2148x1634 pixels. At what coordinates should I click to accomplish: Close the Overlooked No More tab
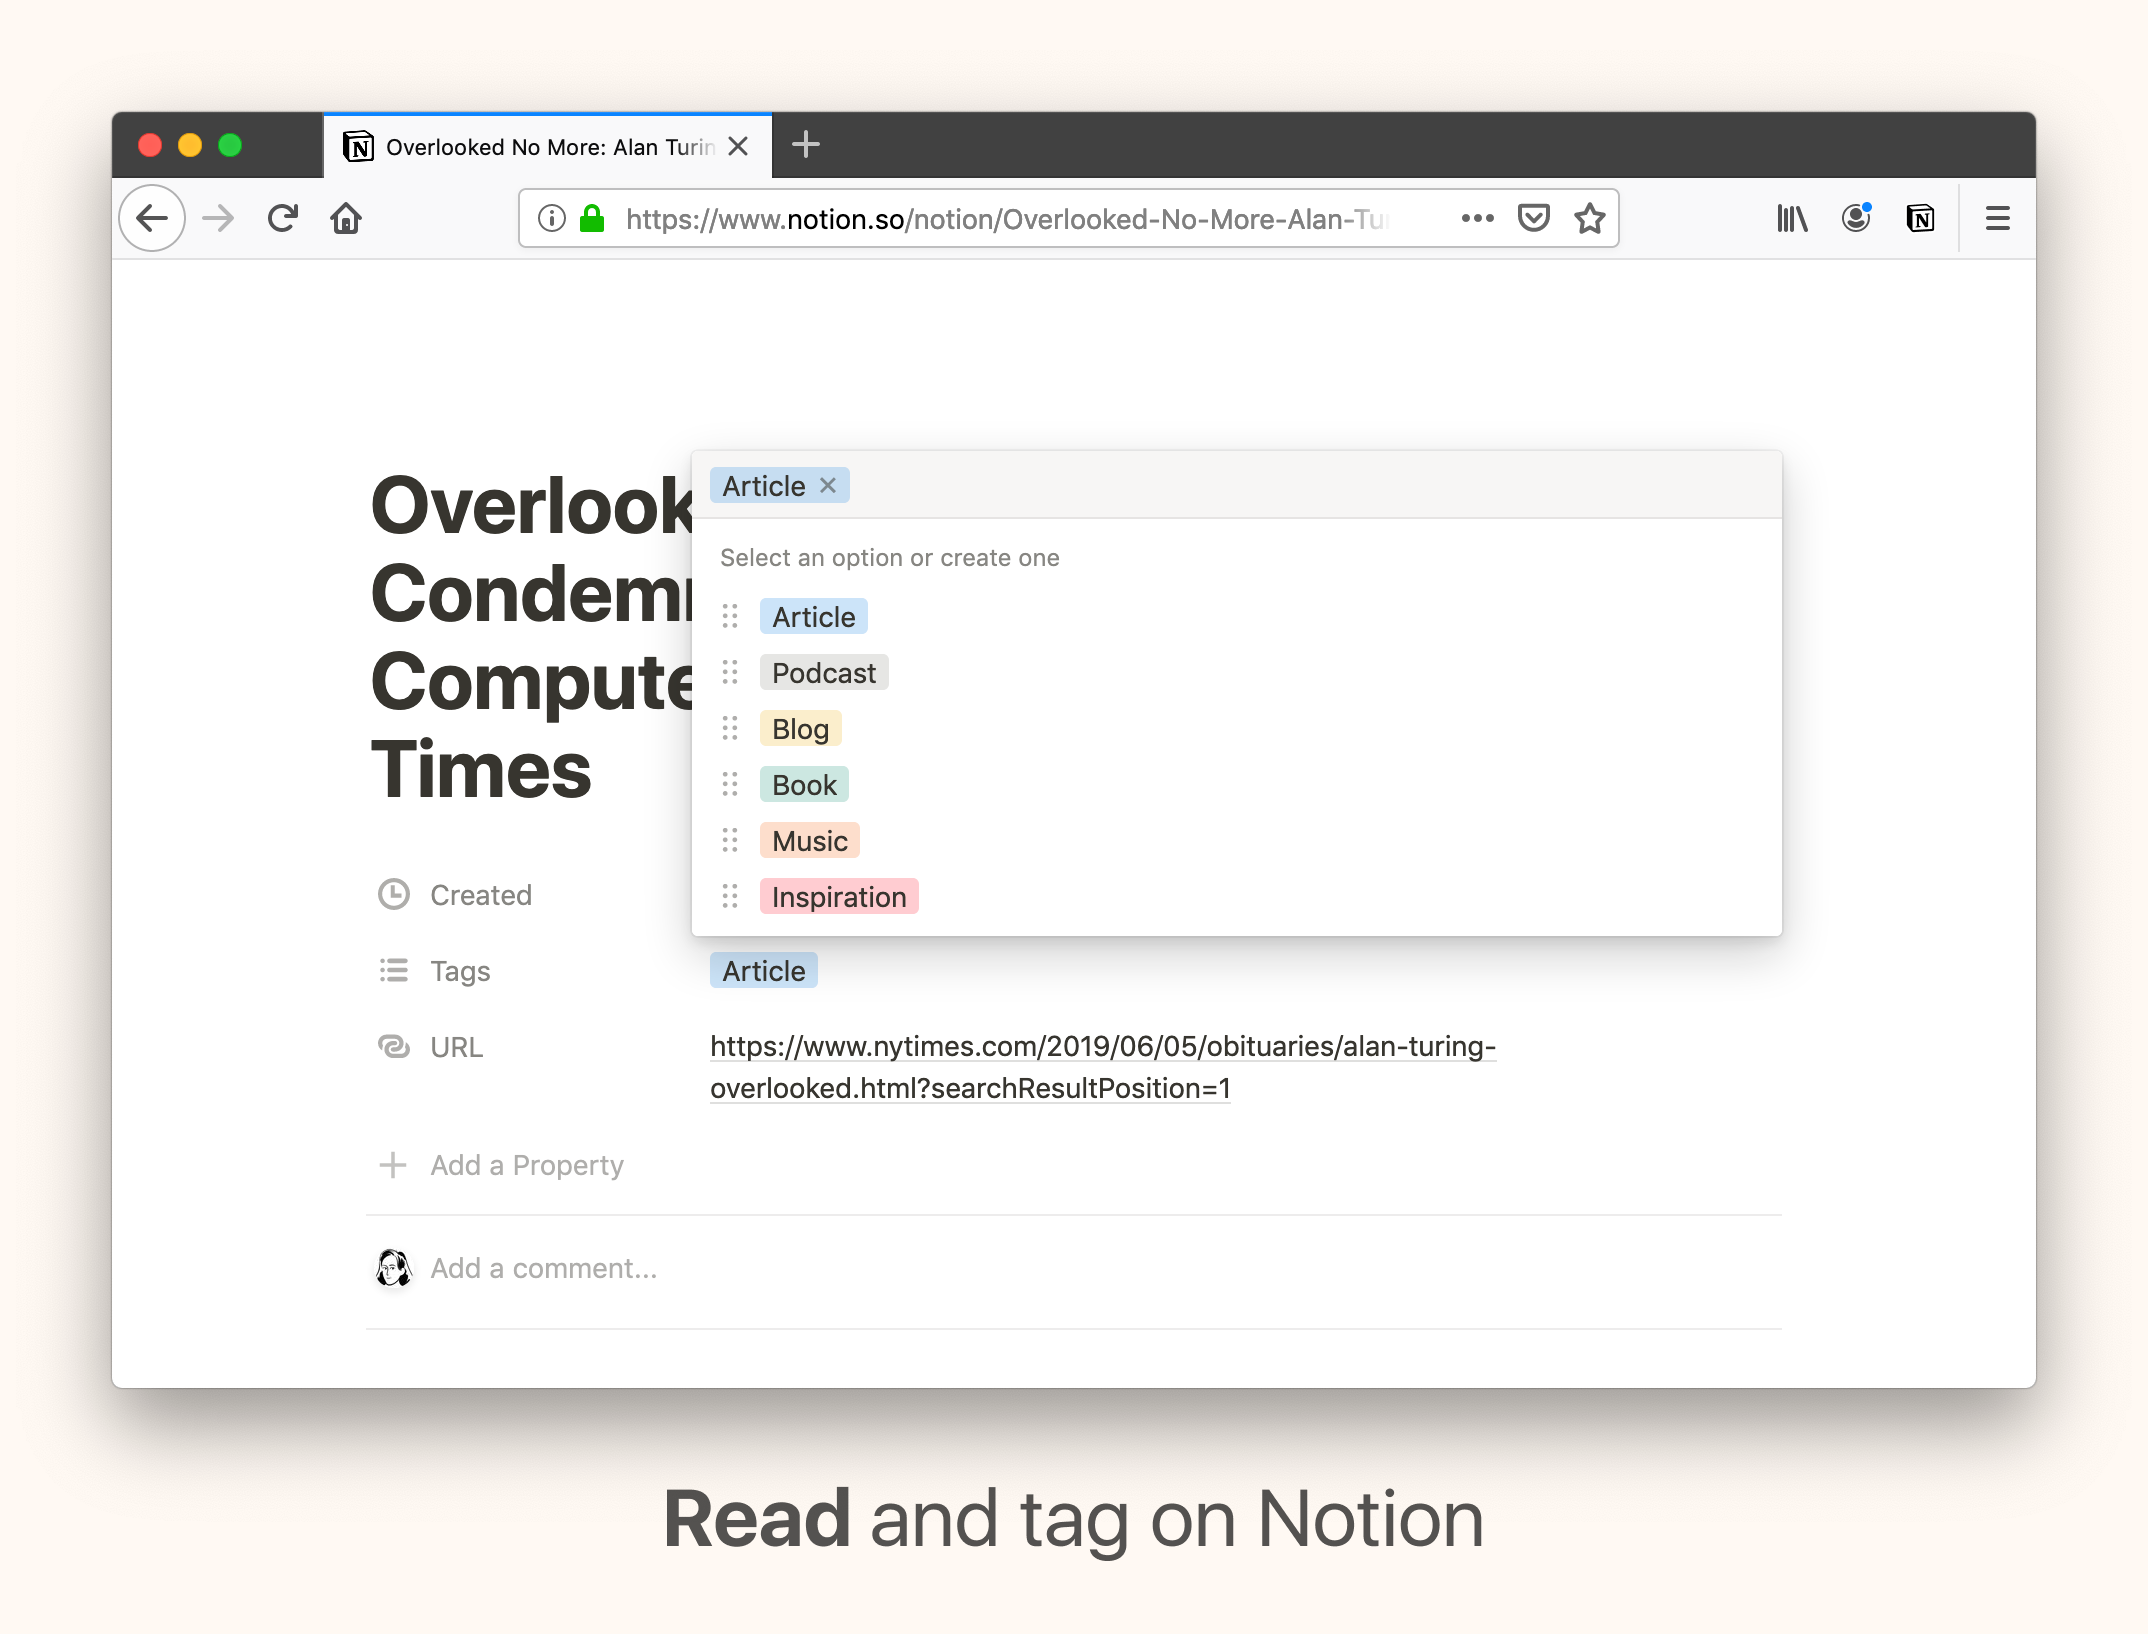coord(738,146)
